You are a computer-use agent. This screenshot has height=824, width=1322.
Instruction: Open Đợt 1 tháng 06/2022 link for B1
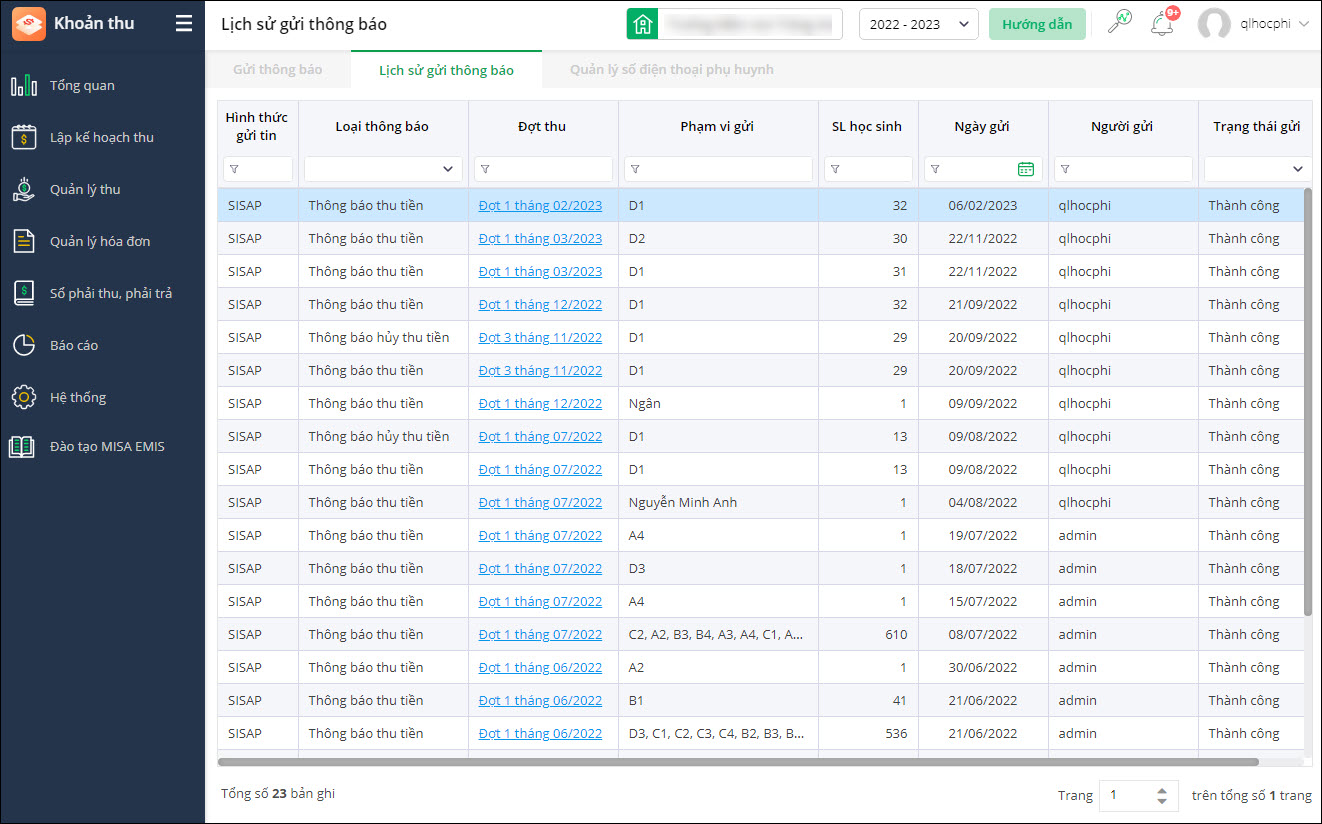point(540,700)
